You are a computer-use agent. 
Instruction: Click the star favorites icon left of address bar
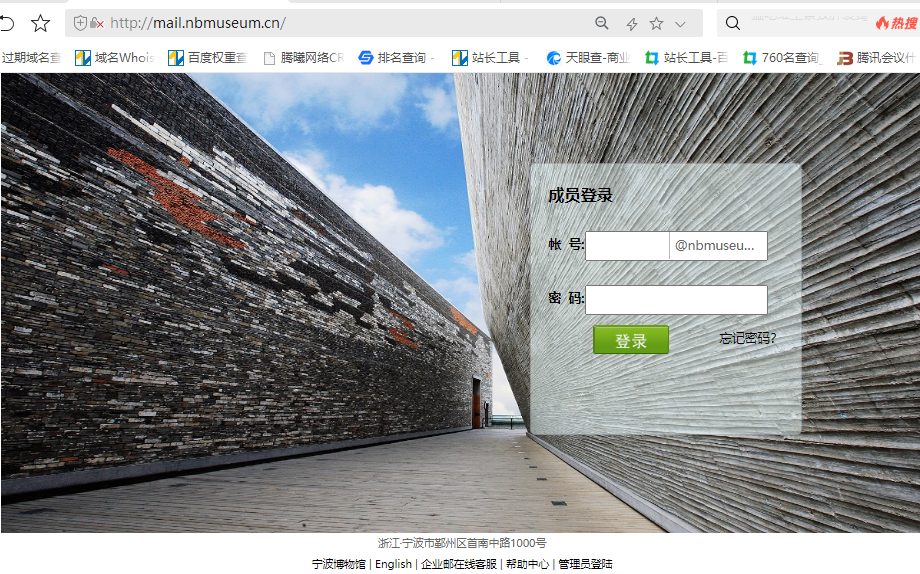pos(40,23)
